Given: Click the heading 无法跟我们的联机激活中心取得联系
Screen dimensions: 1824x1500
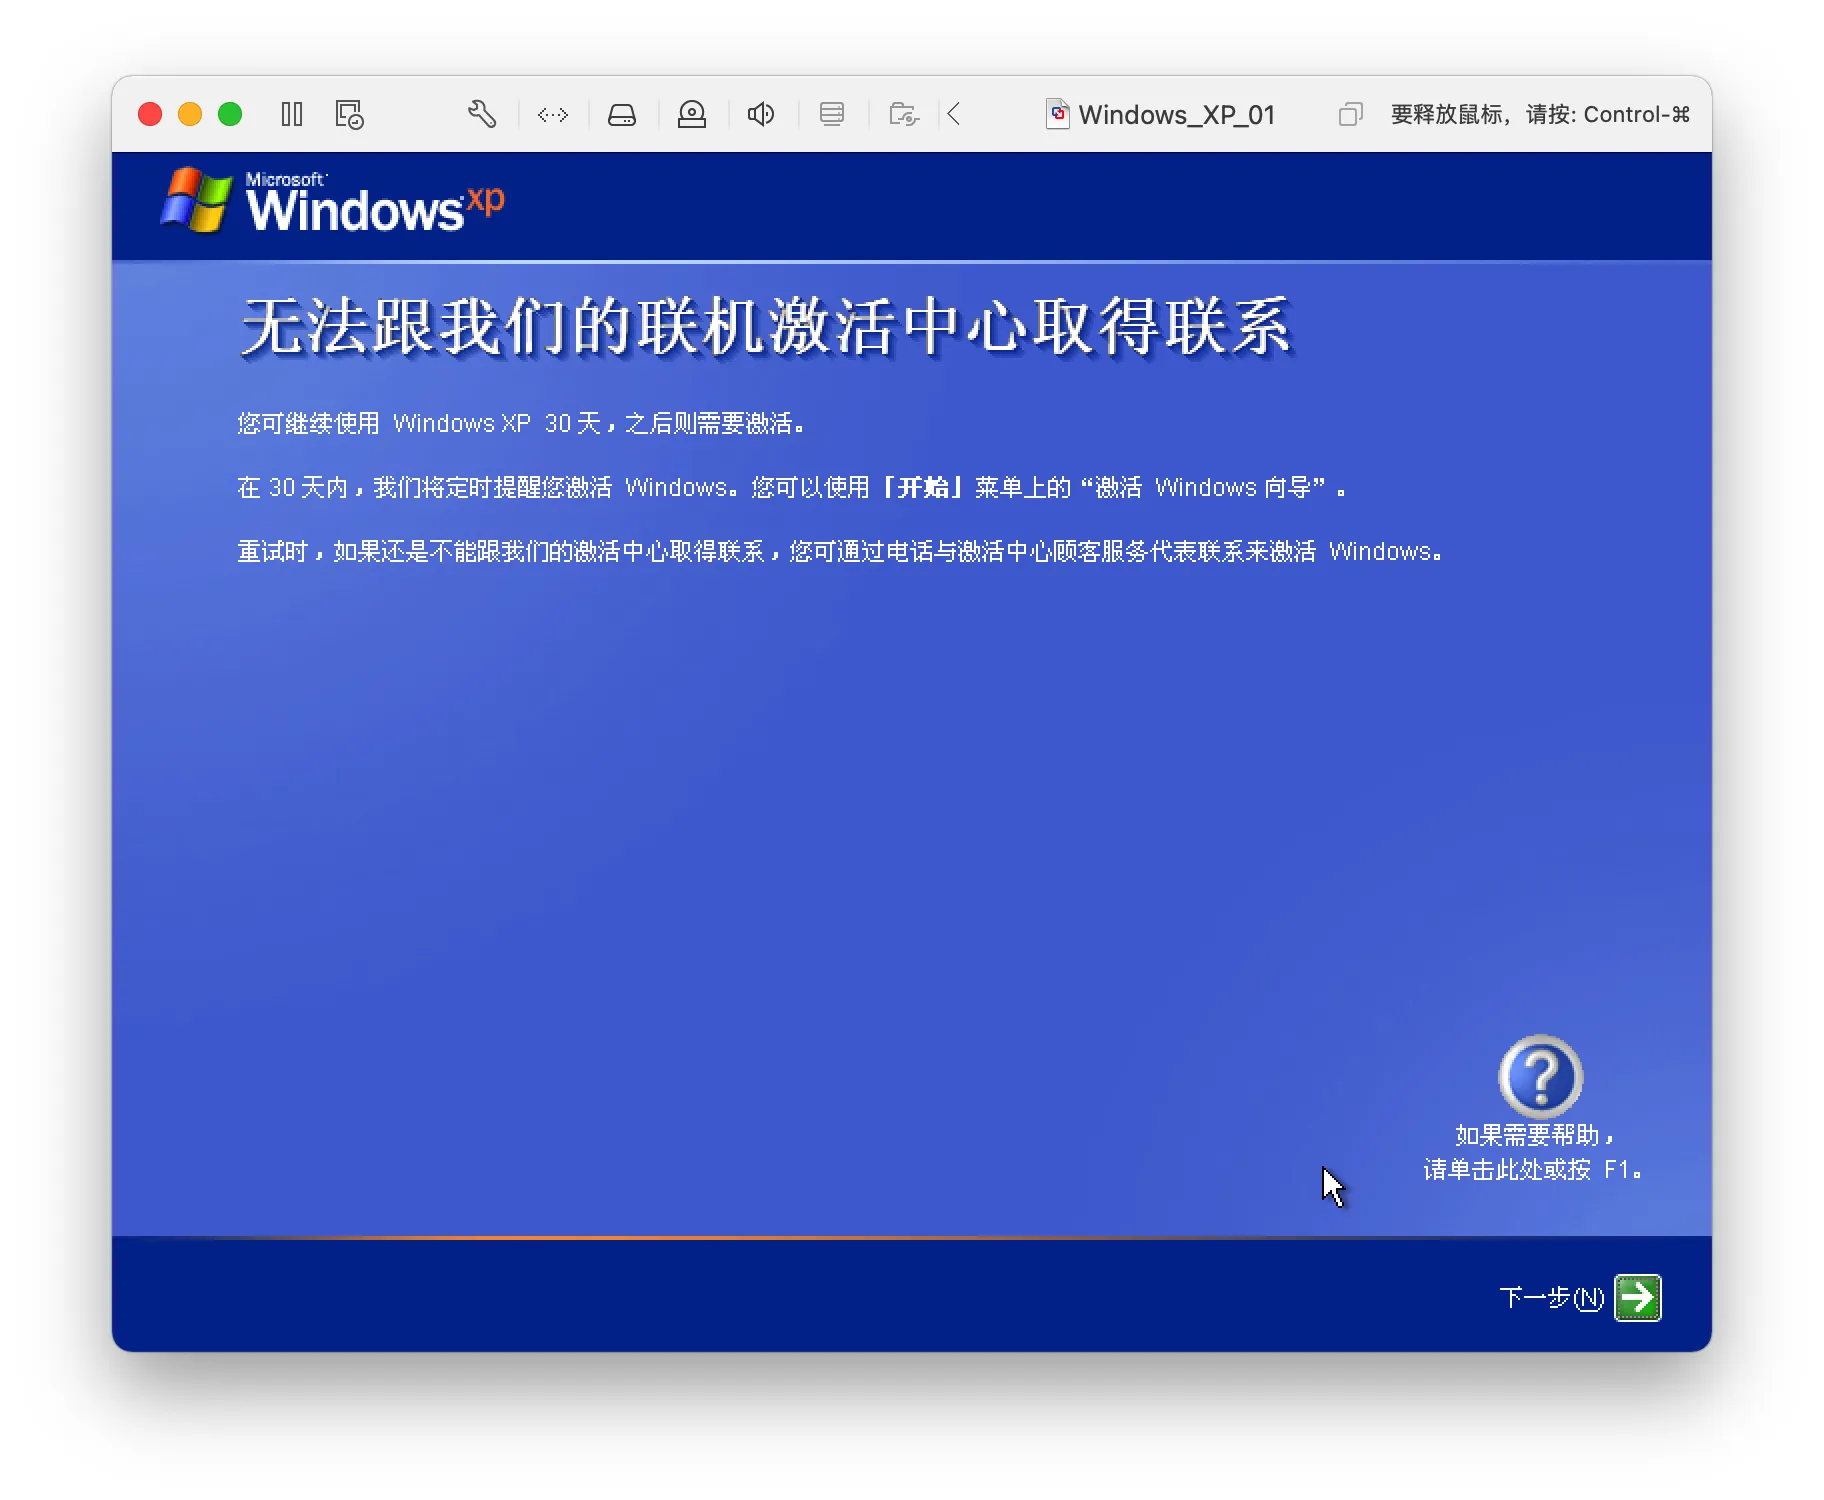Looking at the screenshot, I should pos(767,327).
